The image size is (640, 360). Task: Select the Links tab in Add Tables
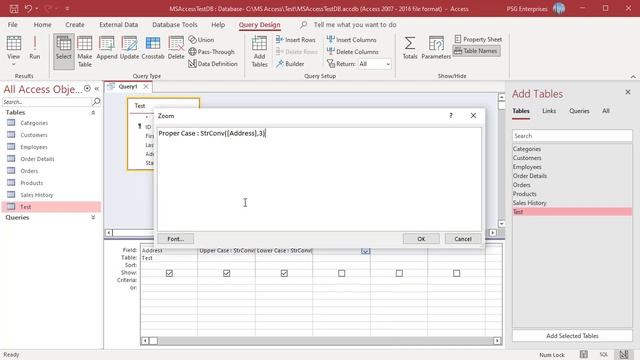point(549,111)
